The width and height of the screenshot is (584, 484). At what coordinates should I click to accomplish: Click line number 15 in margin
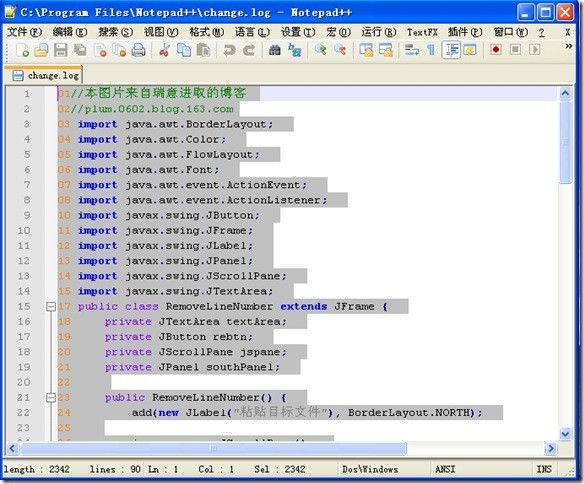pos(24,306)
